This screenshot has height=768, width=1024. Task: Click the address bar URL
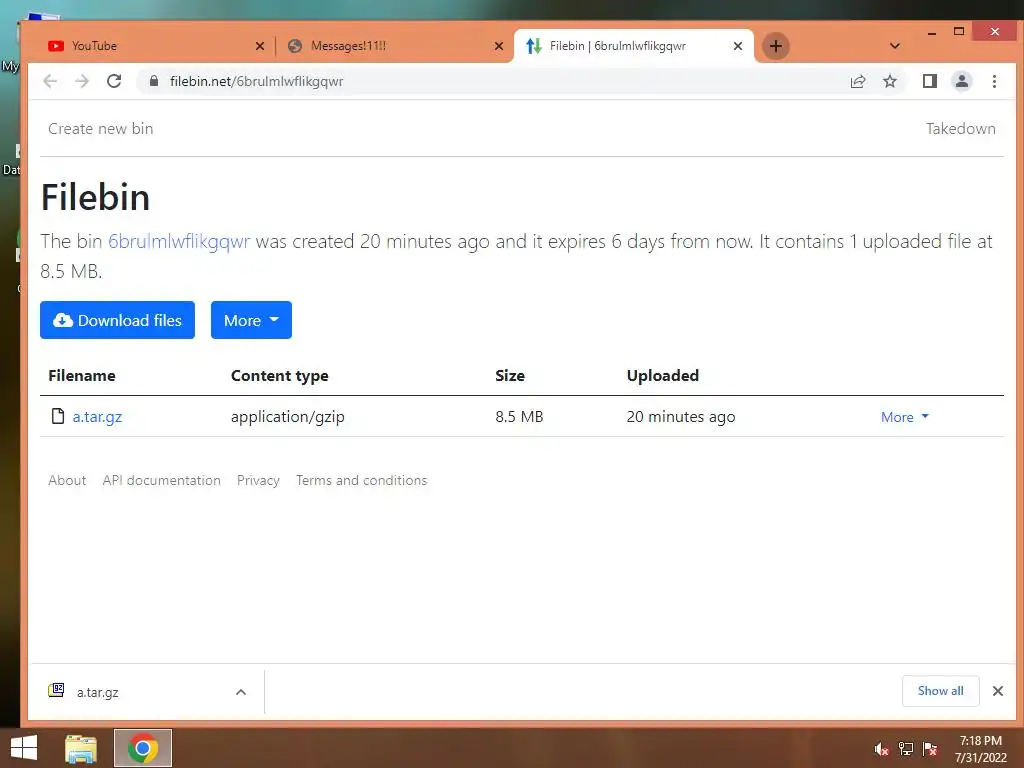point(256,81)
